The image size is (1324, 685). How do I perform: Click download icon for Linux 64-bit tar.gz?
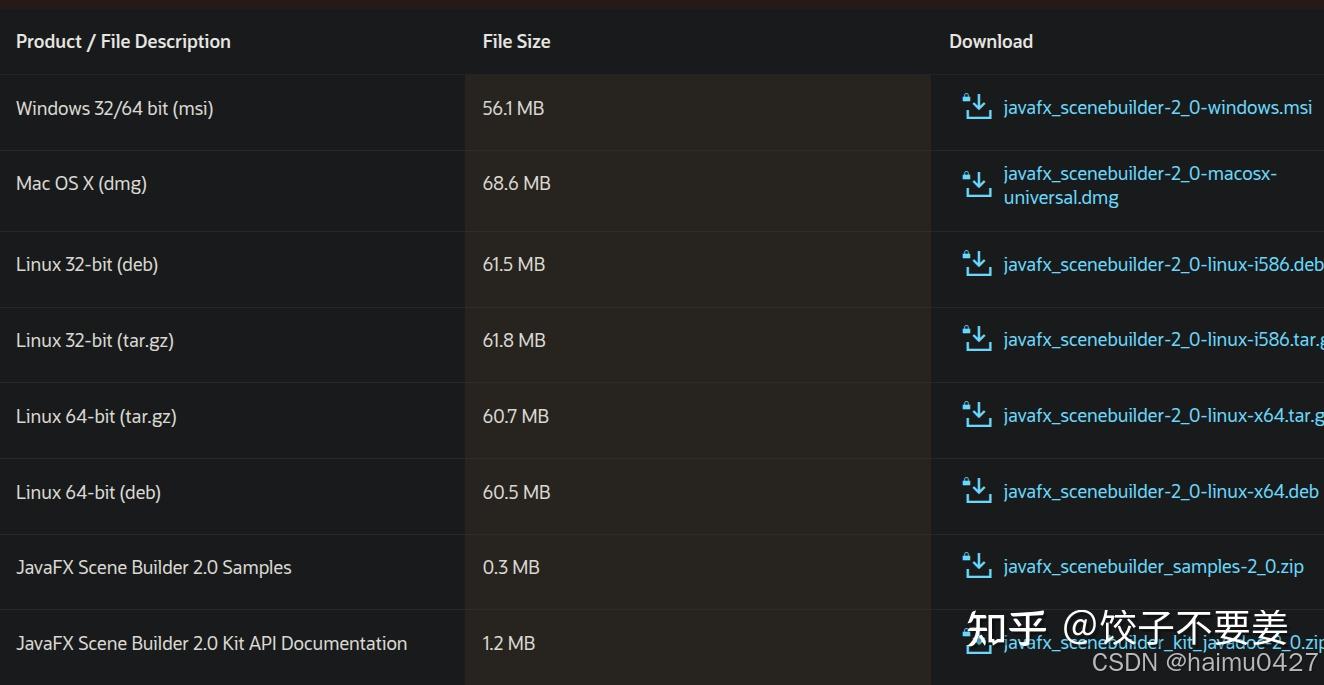976,415
